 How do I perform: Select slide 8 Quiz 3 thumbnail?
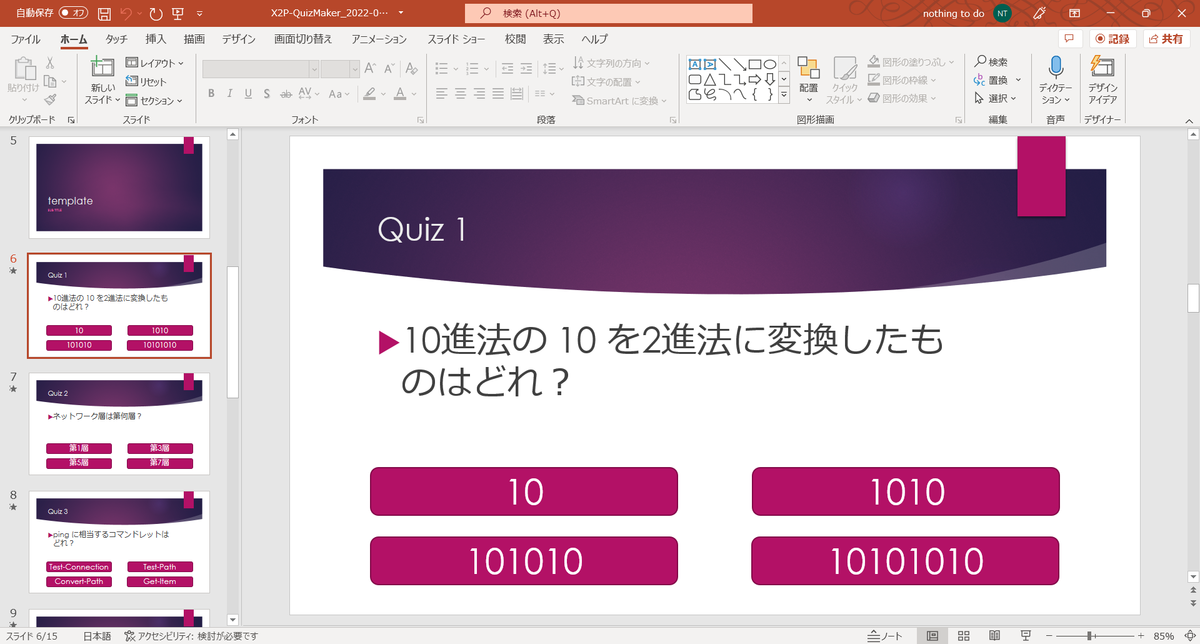tap(119, 541)
